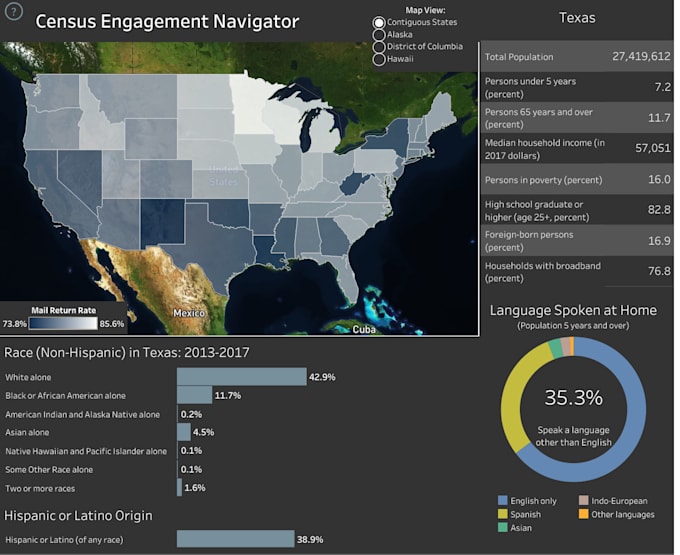Click the Indo-European legend swatch
This screenshot has height=555, width=680.
point(584,501)
